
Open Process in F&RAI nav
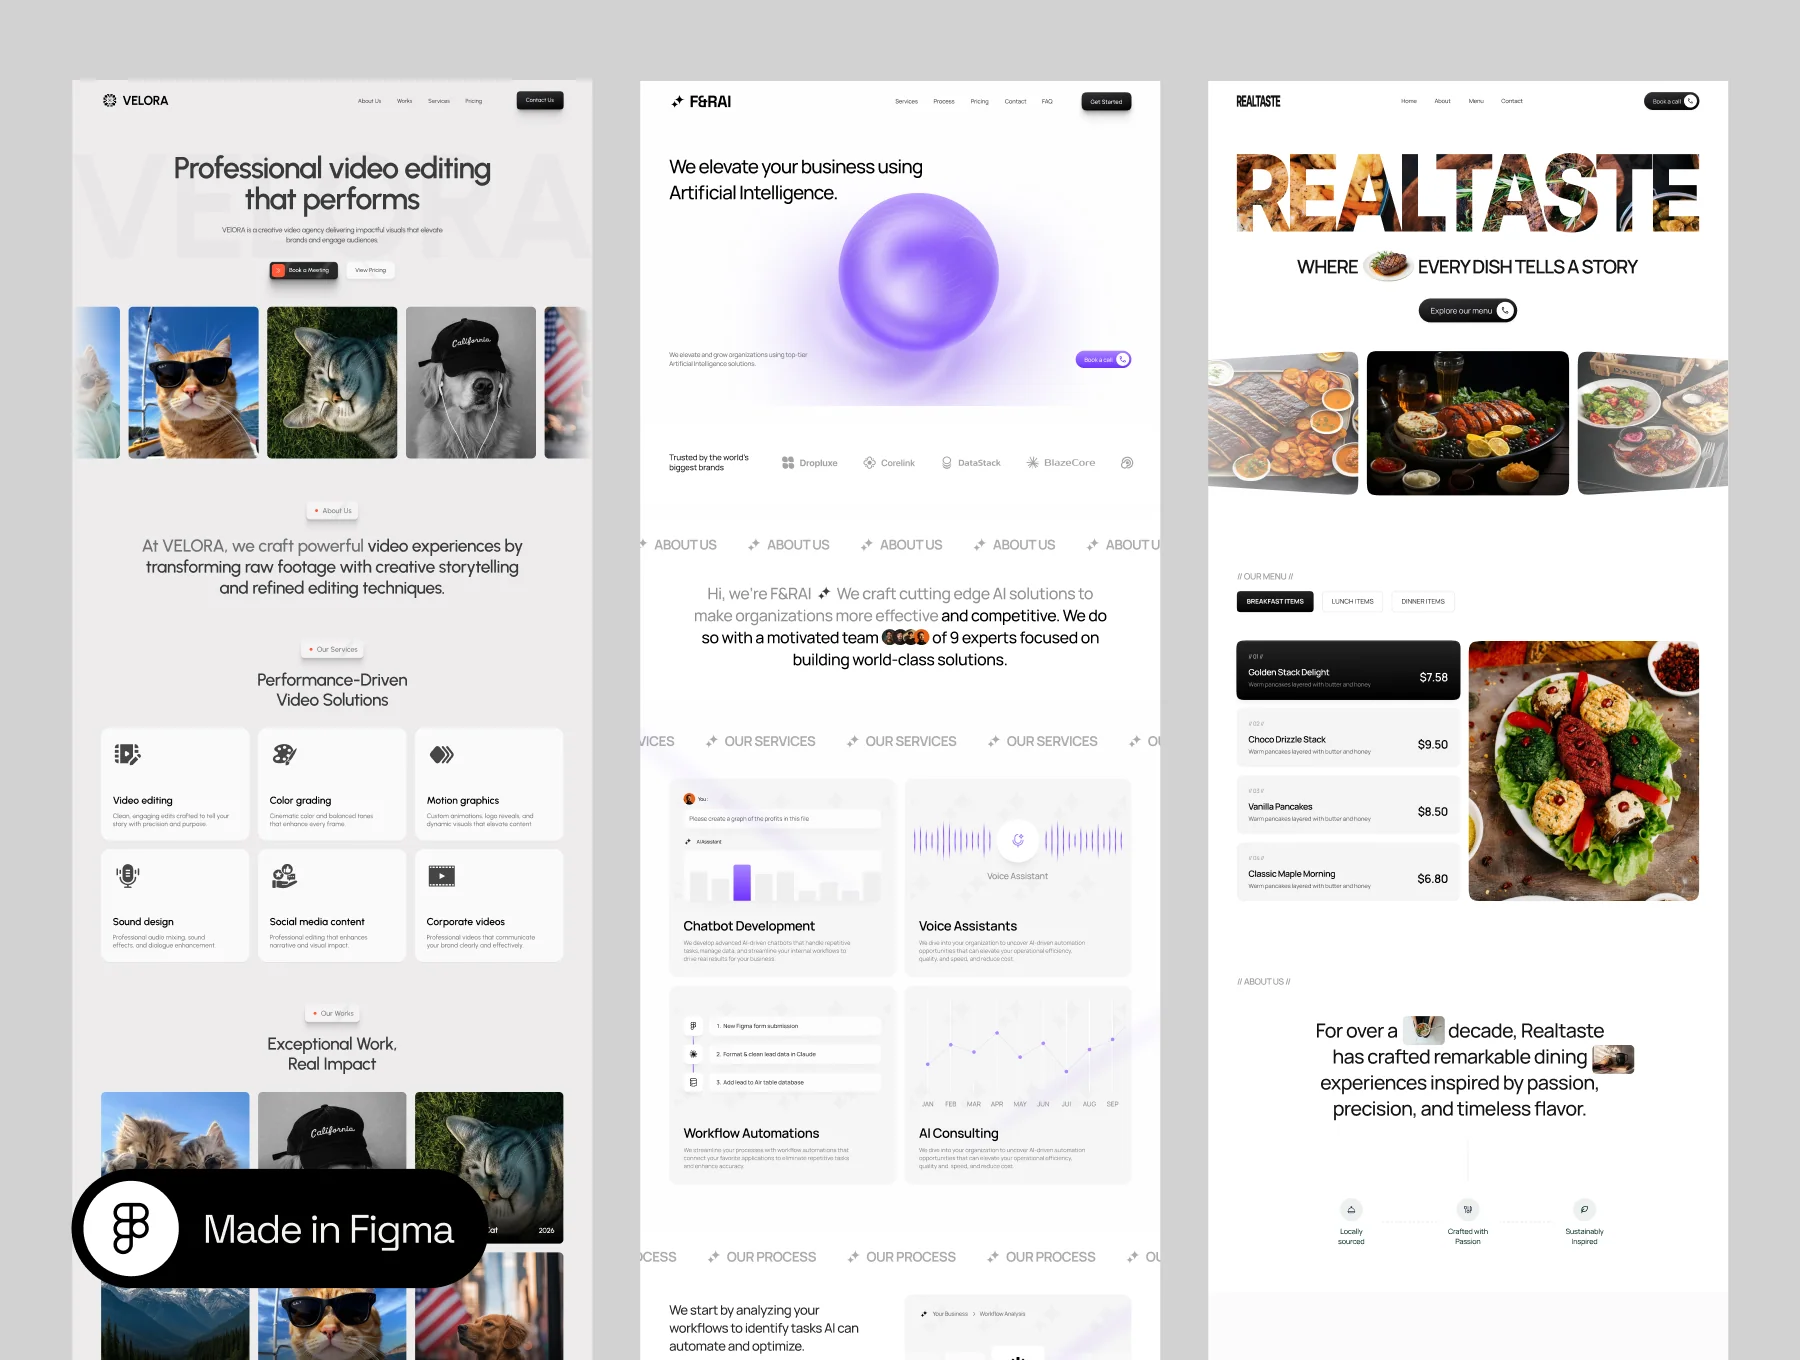944,101
